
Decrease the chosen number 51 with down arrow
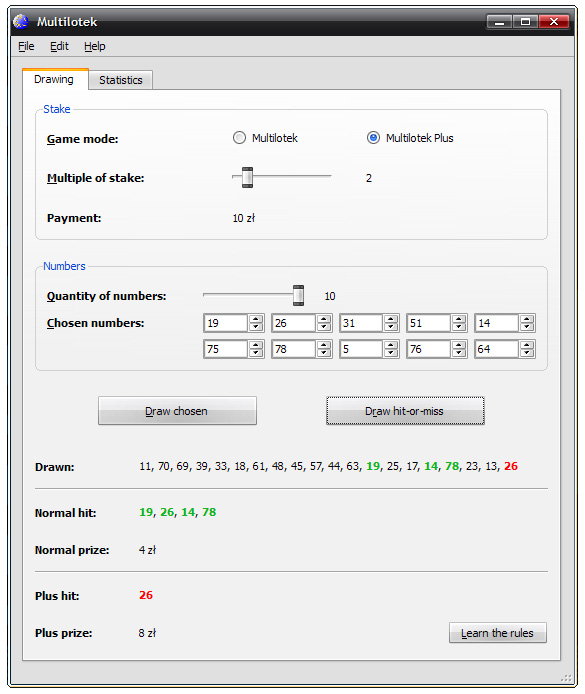pos(459,327)
